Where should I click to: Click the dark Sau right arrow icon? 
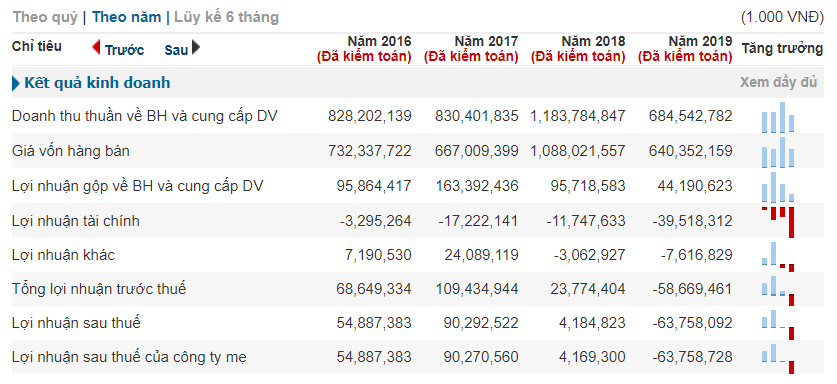[x=196, y=48]
